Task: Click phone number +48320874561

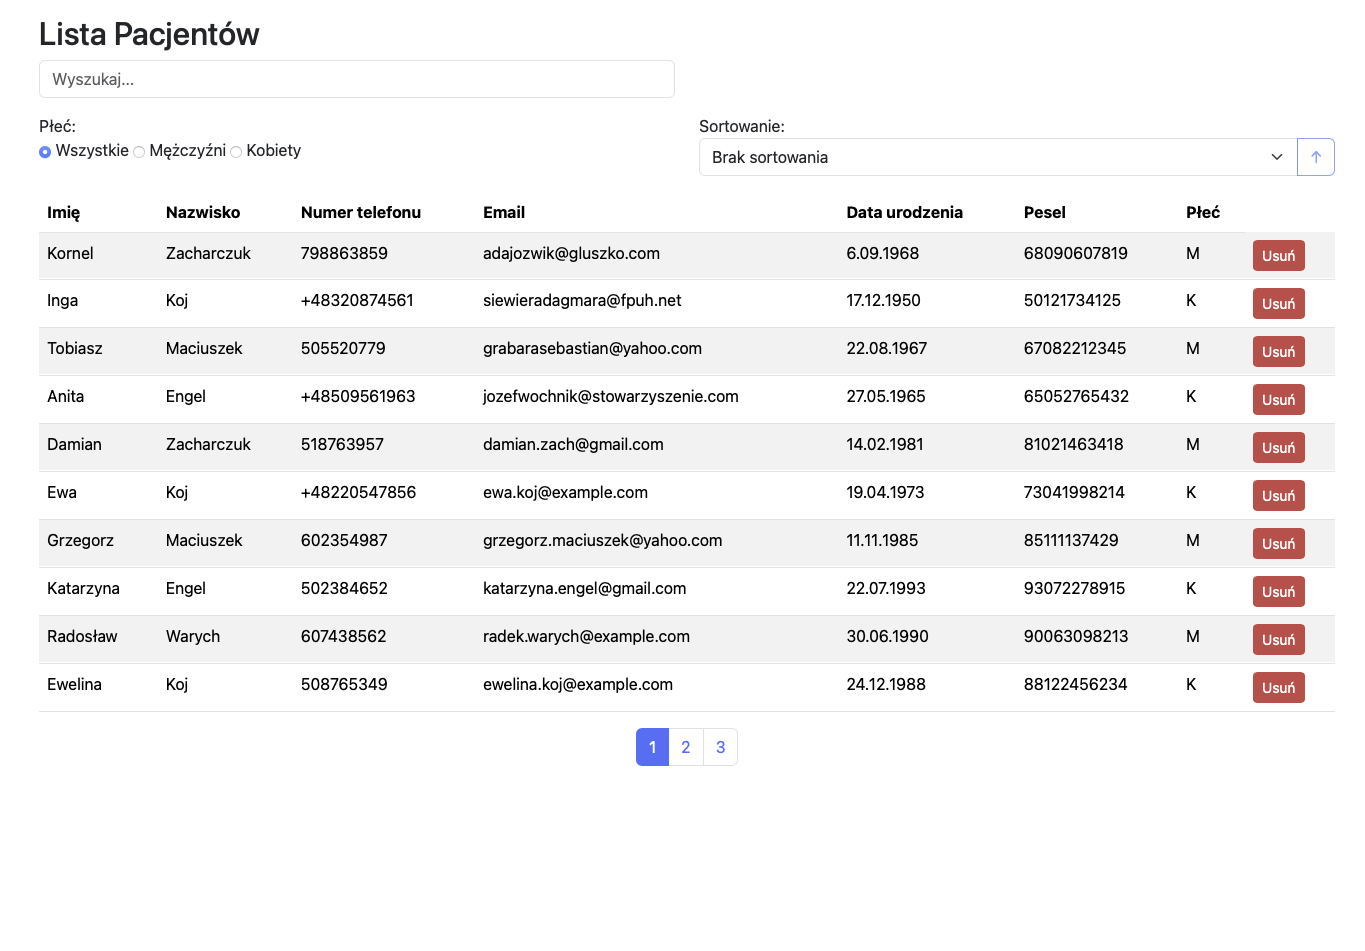Action: click(x=357, y=300)
